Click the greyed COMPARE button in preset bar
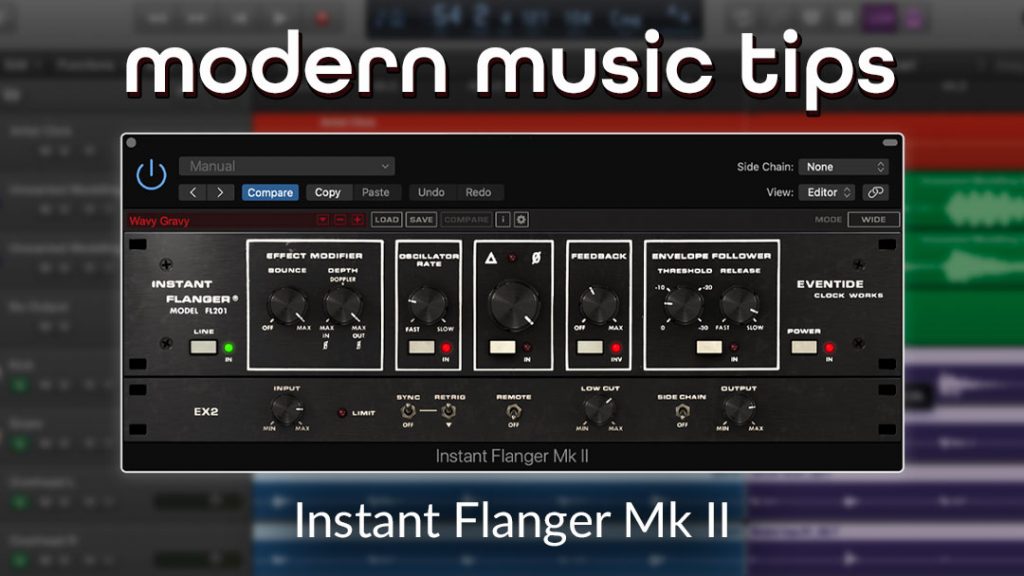 click(x=466, y=220)
